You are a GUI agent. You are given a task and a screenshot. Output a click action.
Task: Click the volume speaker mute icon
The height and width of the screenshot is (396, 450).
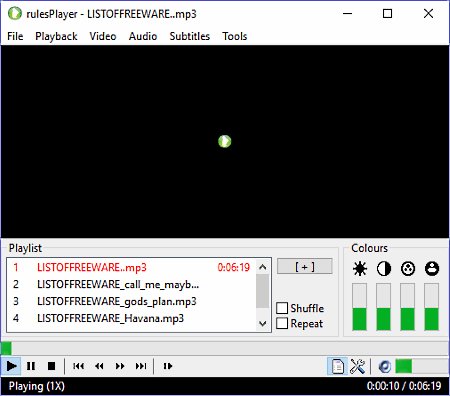pos(385,366)
